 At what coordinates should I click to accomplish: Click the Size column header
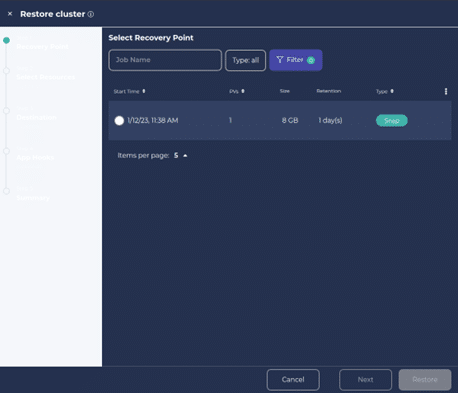click(x=285, y=91)
